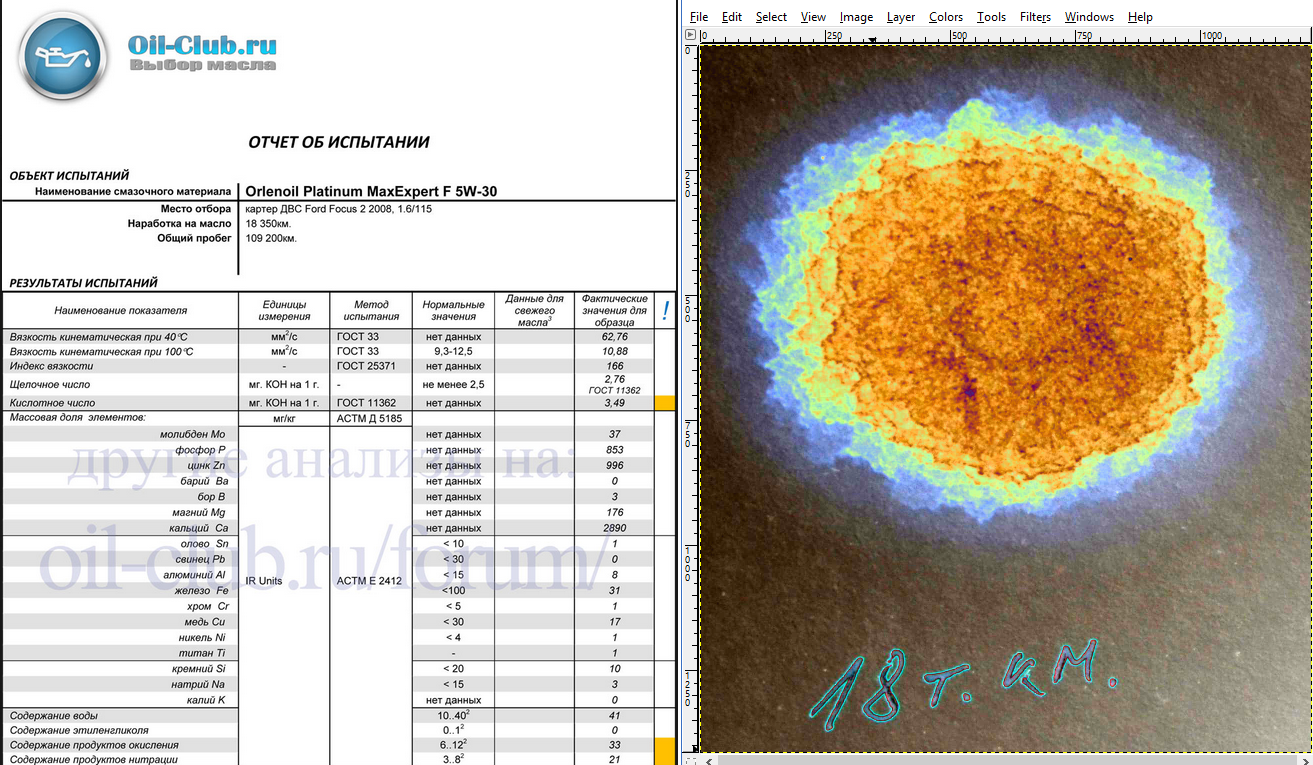Image resolution: width=1313 pixels, height=765 pixels.
Task: Click the column header "Единицы измерения"
Action: click(x=282, y=311)
